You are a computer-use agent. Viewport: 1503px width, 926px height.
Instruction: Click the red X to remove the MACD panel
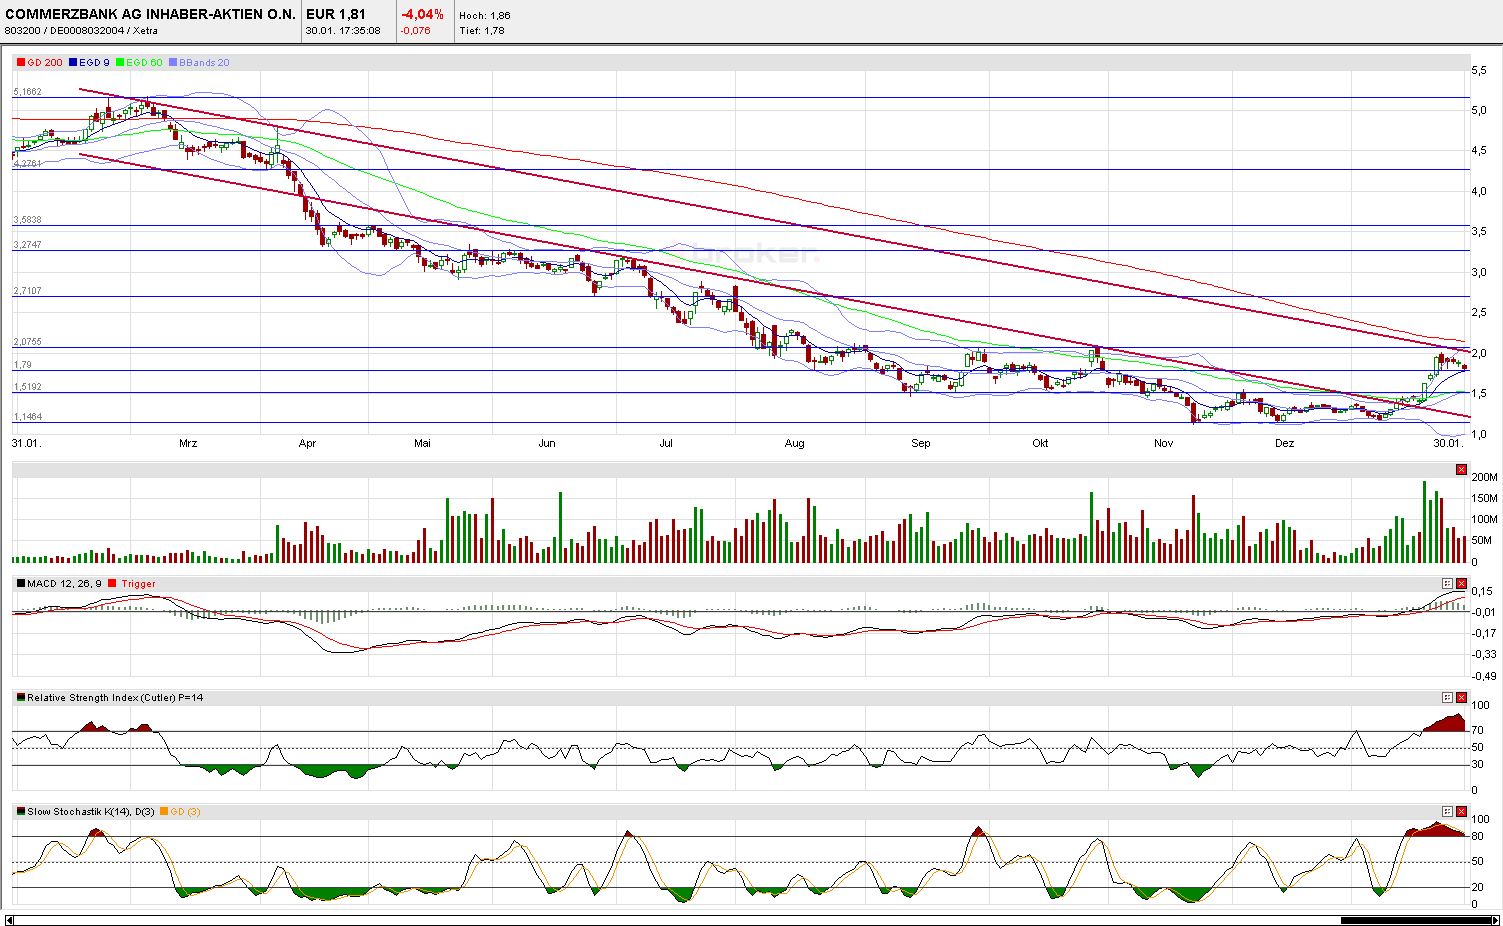coord(1461,583)
